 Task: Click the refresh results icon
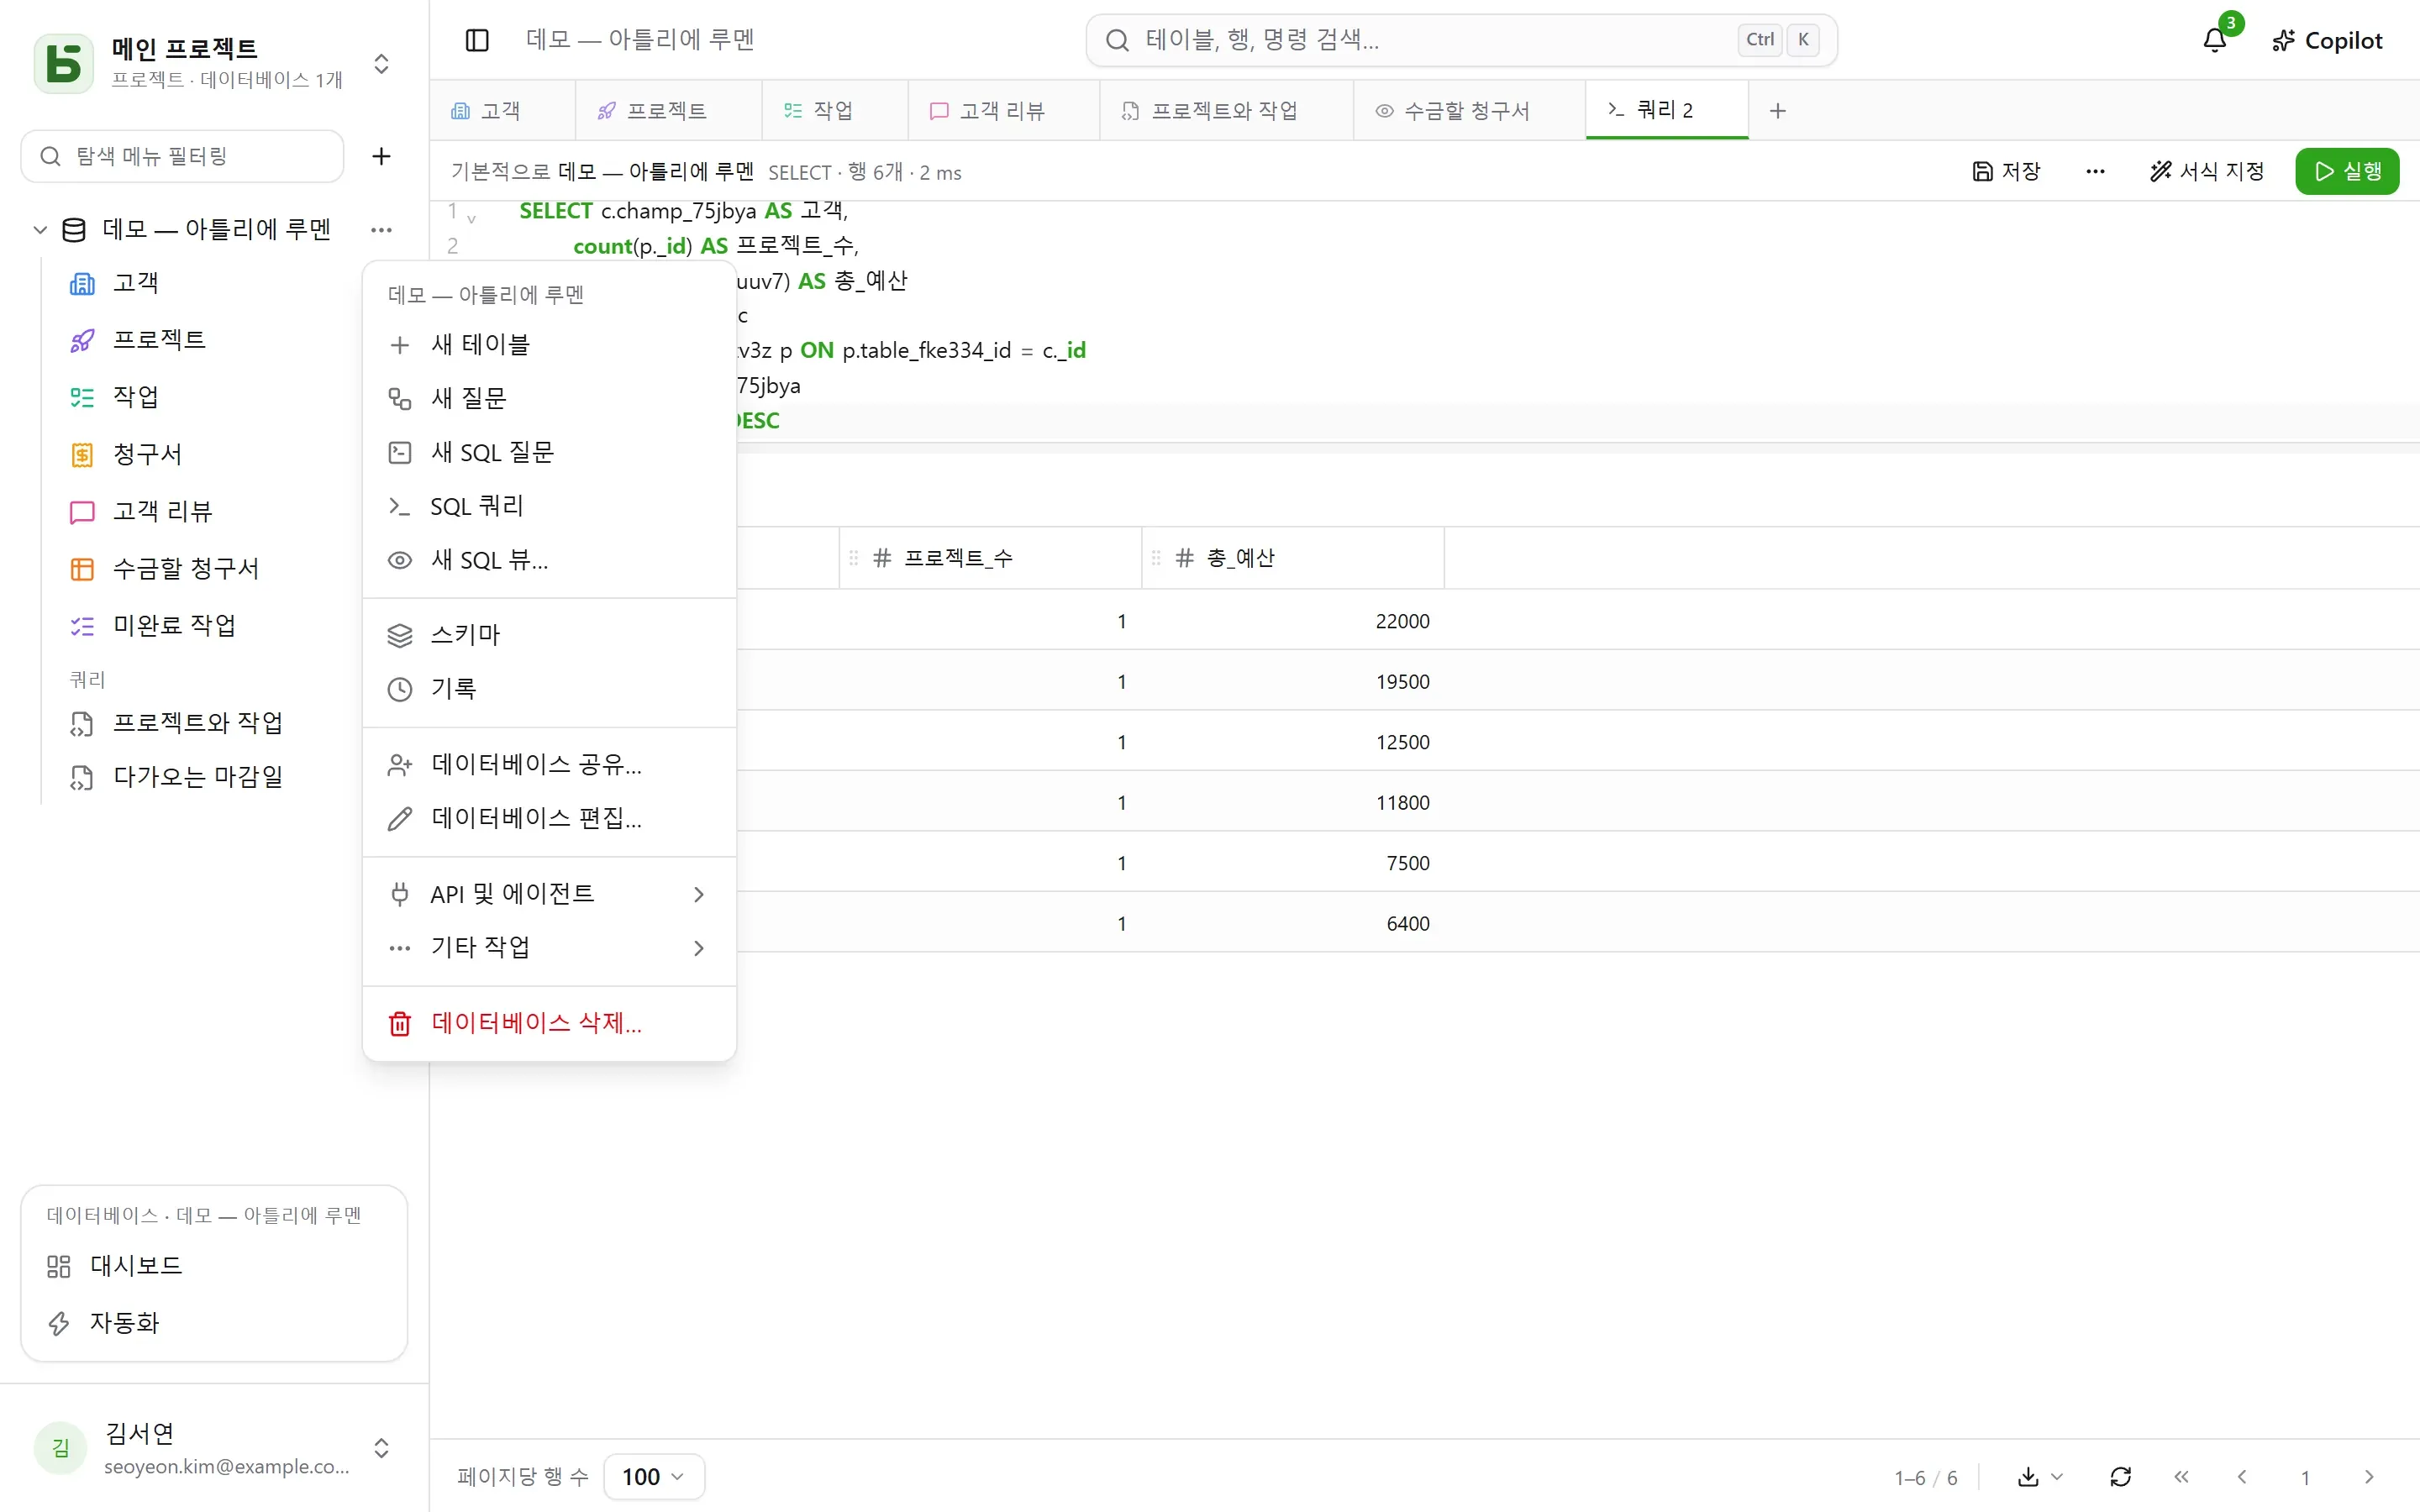coord(2120,1477)
